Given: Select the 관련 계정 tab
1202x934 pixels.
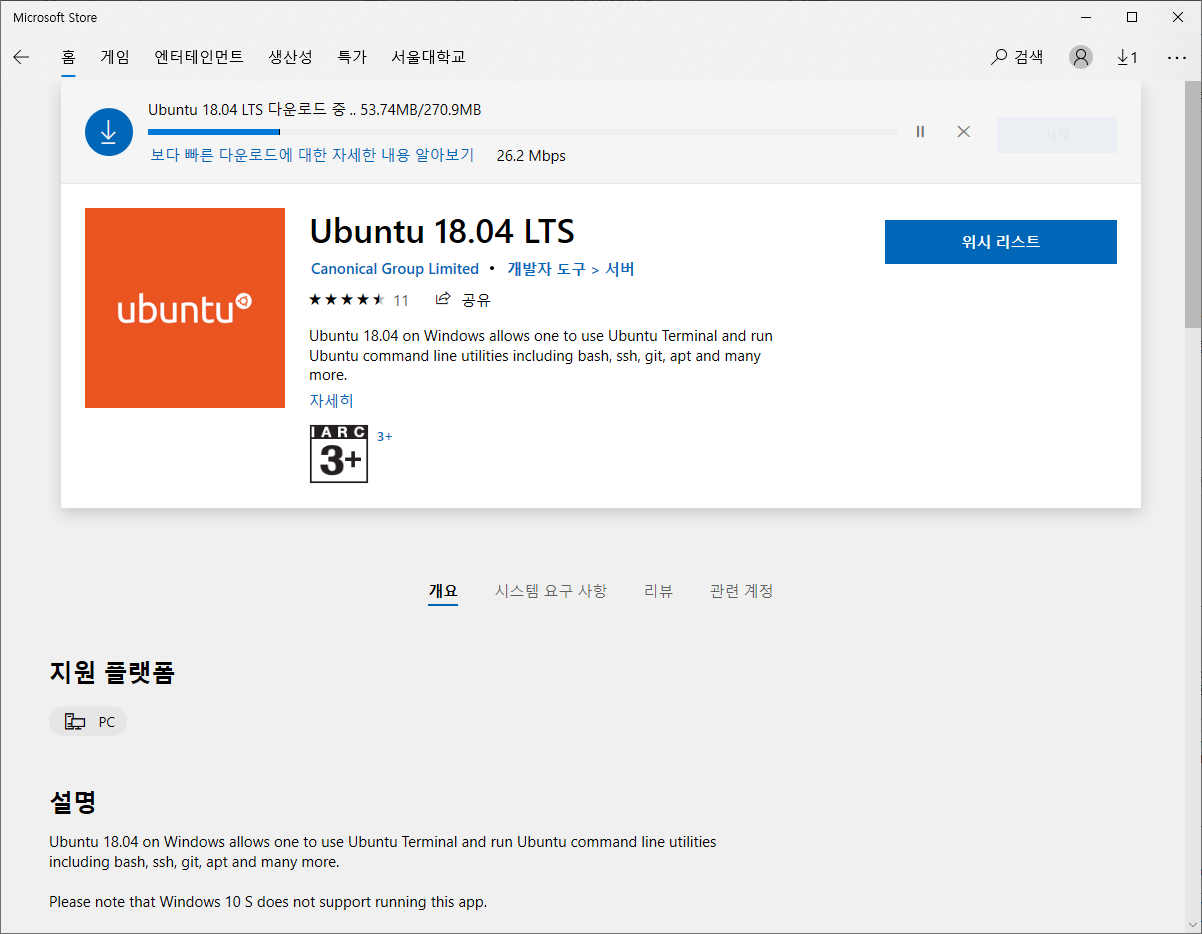Looking at the screenshot, I should tap(741, 591).
